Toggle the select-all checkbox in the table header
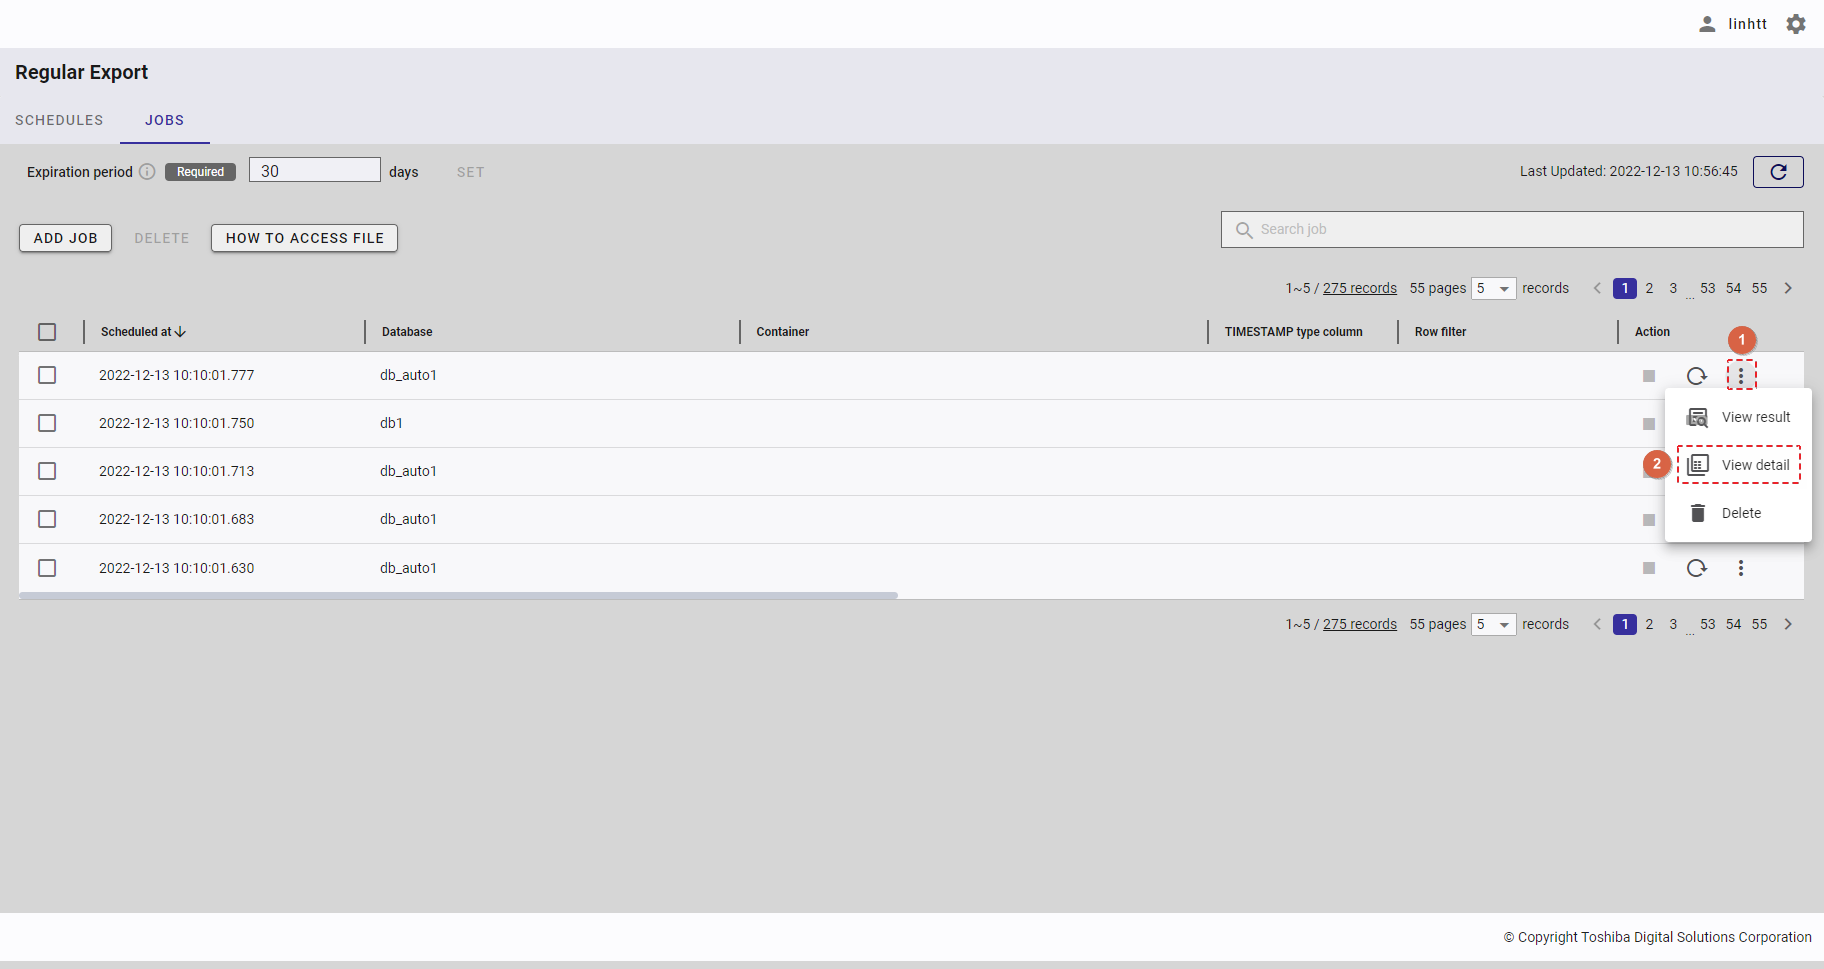Image resolution: width=1824 pixels, height=969 pixels. point(47,332)
